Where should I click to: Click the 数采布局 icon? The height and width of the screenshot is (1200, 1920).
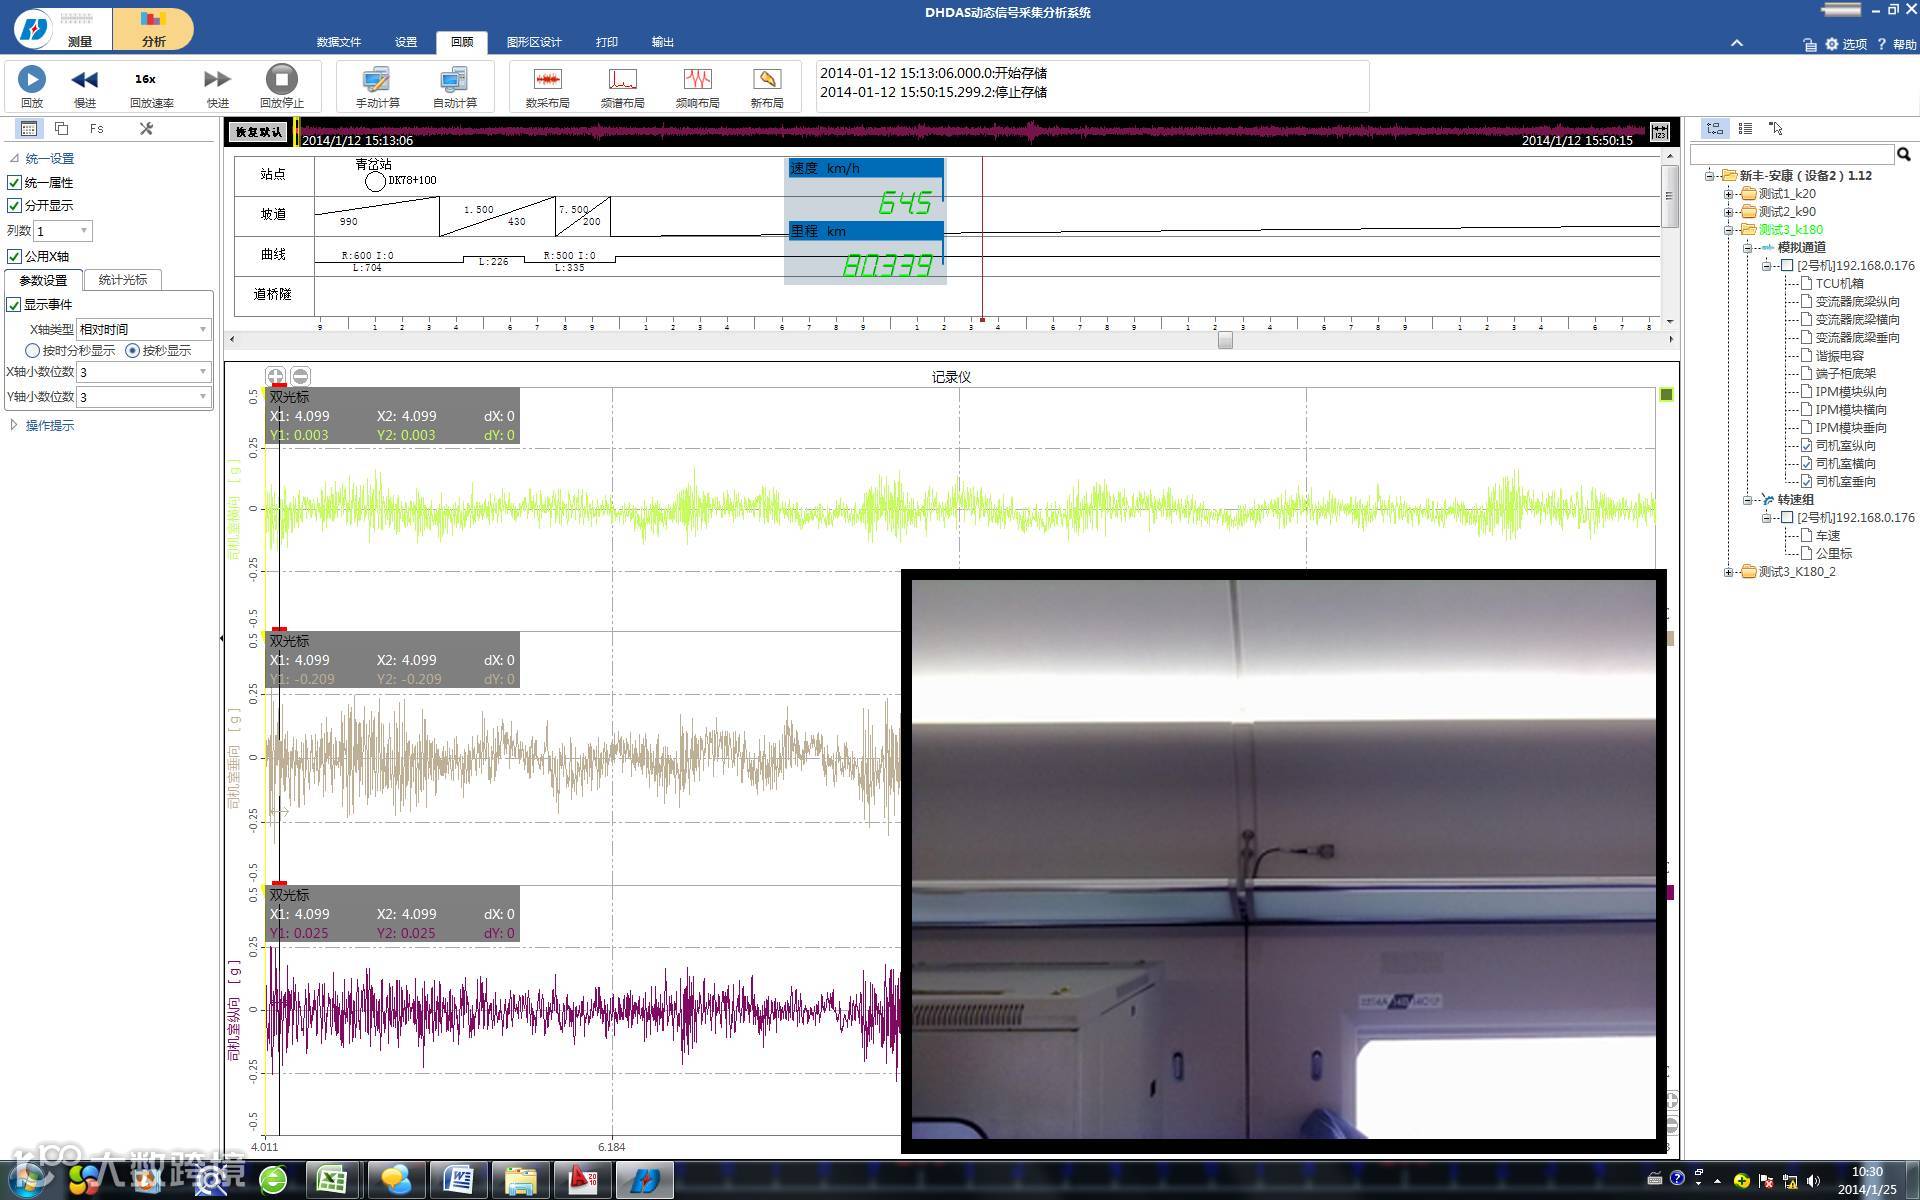547,80
